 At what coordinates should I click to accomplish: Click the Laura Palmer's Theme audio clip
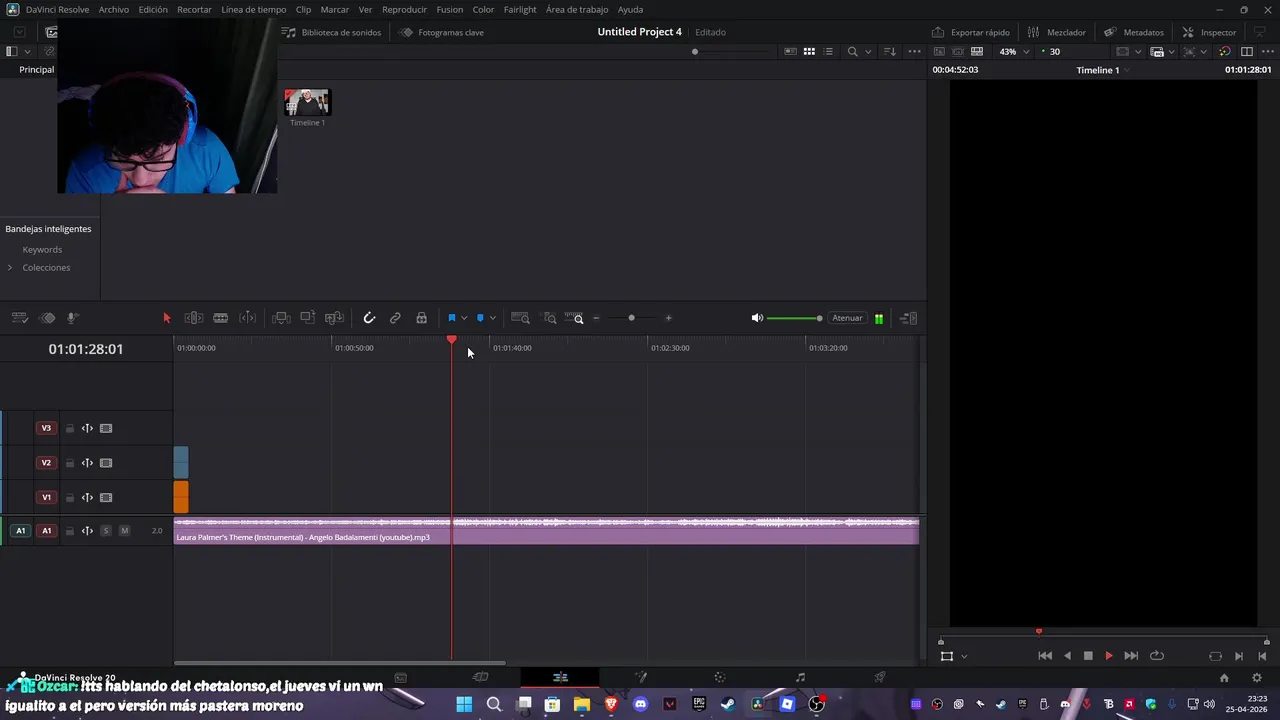pyautogui.click(x=546, y=531)
